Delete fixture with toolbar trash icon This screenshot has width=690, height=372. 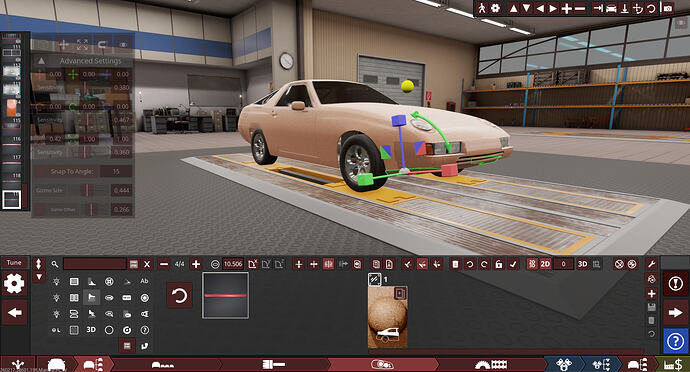(x=455, y=264)
